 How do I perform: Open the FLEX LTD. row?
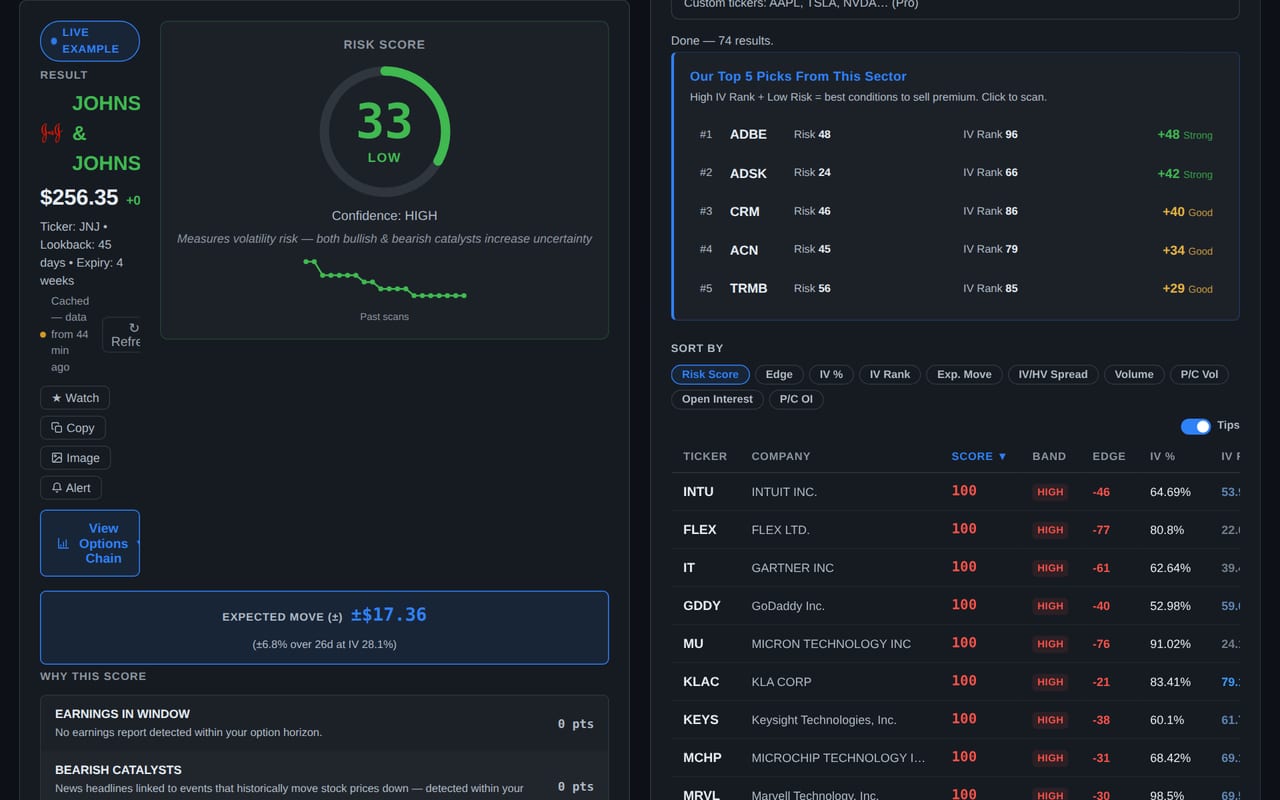tap(955, 530)
